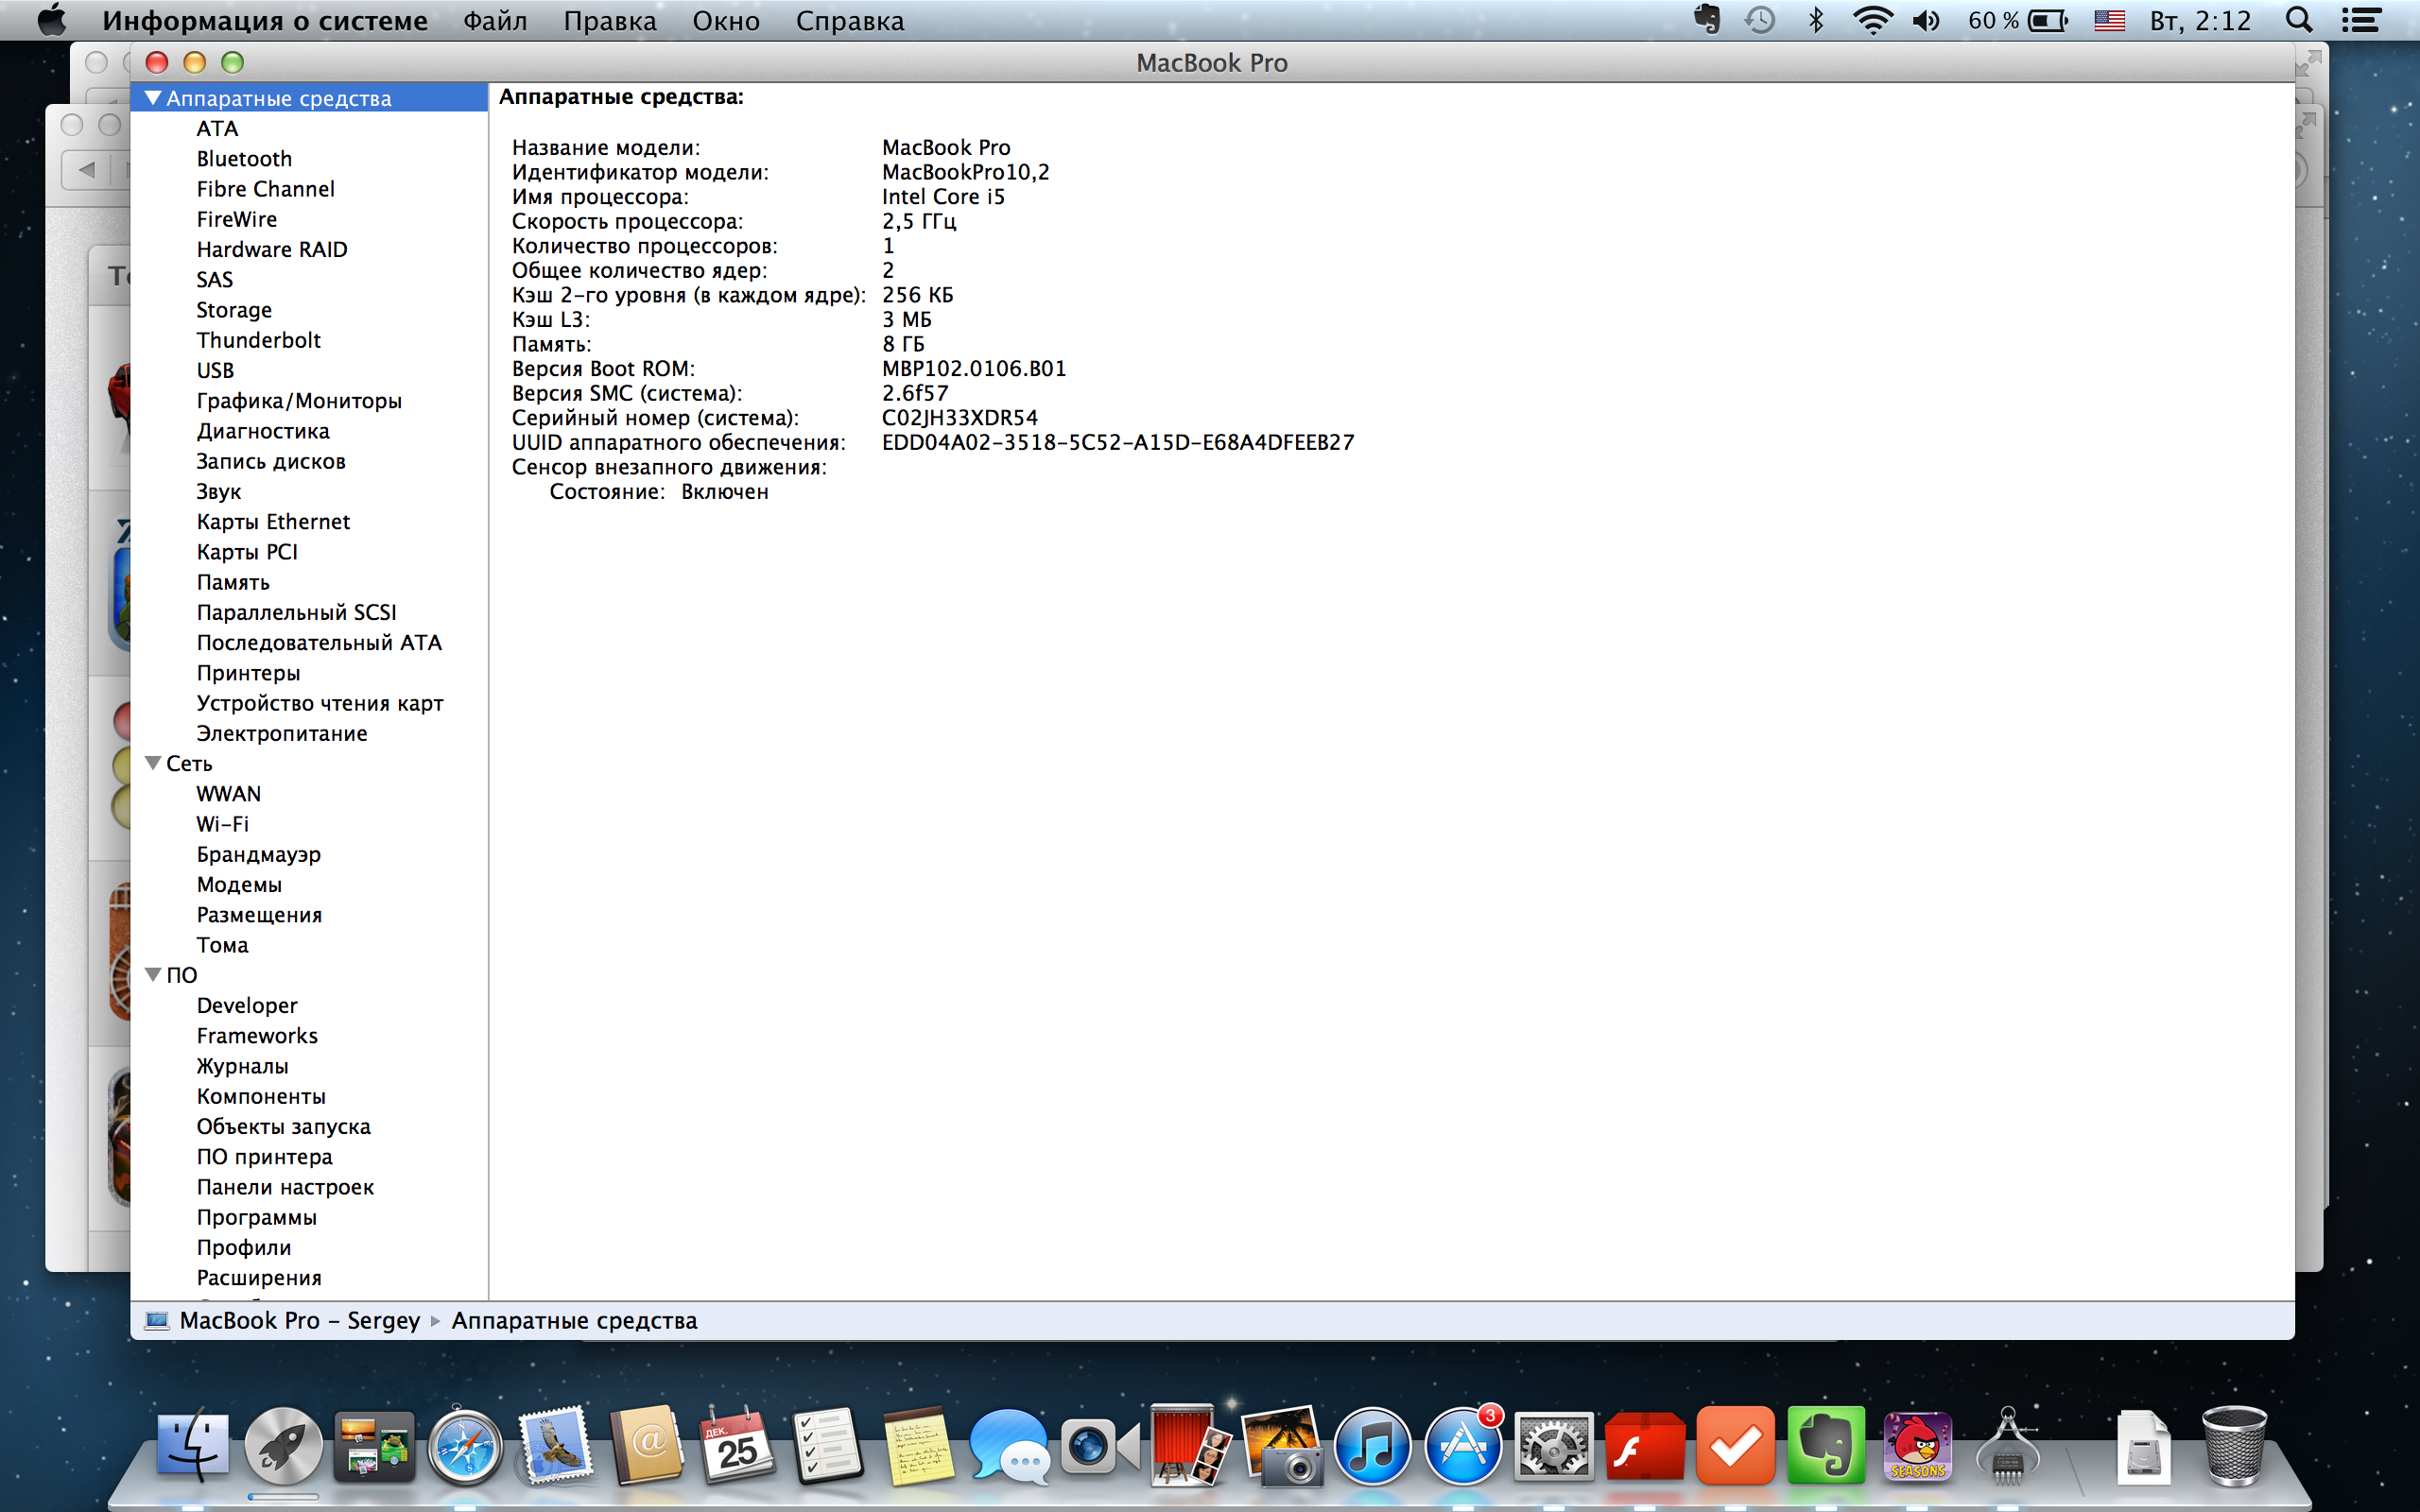
Task: Open Safari compass icon in Dock
Action: tap(465, 1447)
